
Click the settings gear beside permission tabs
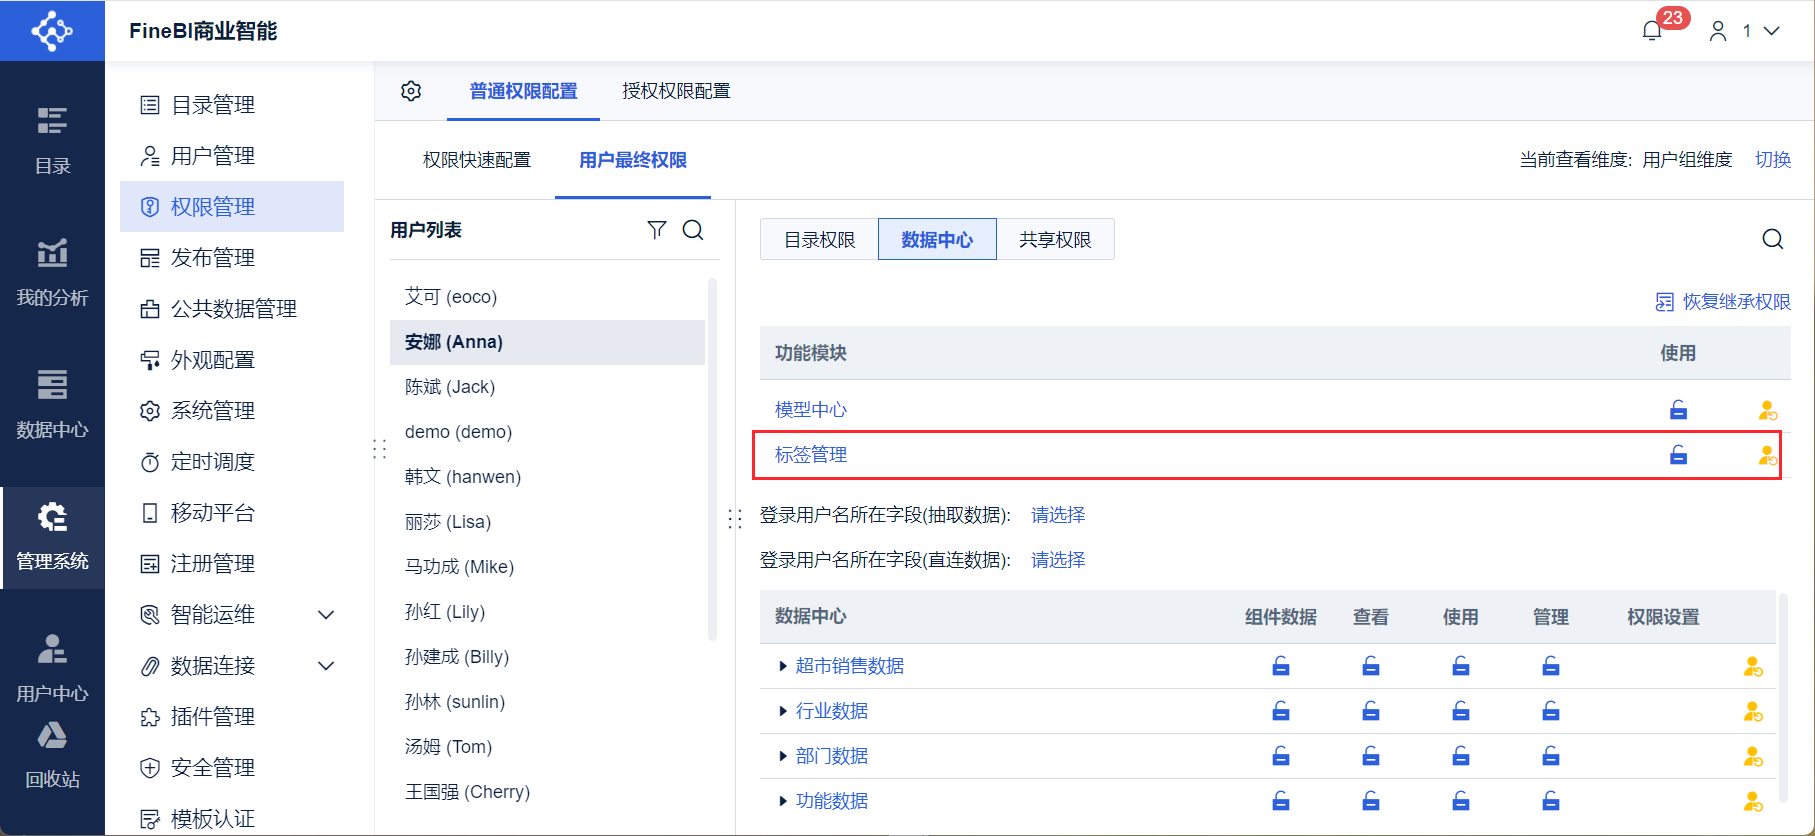coord(411,91)
